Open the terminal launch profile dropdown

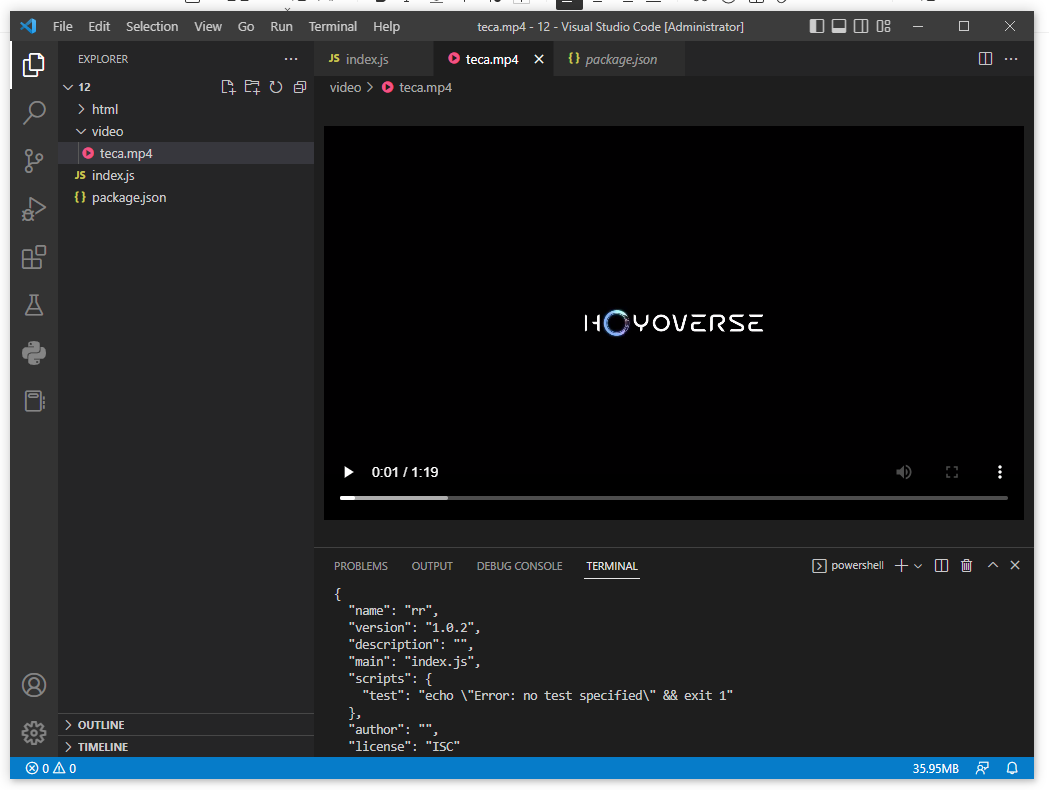click(x=918, y=566)
